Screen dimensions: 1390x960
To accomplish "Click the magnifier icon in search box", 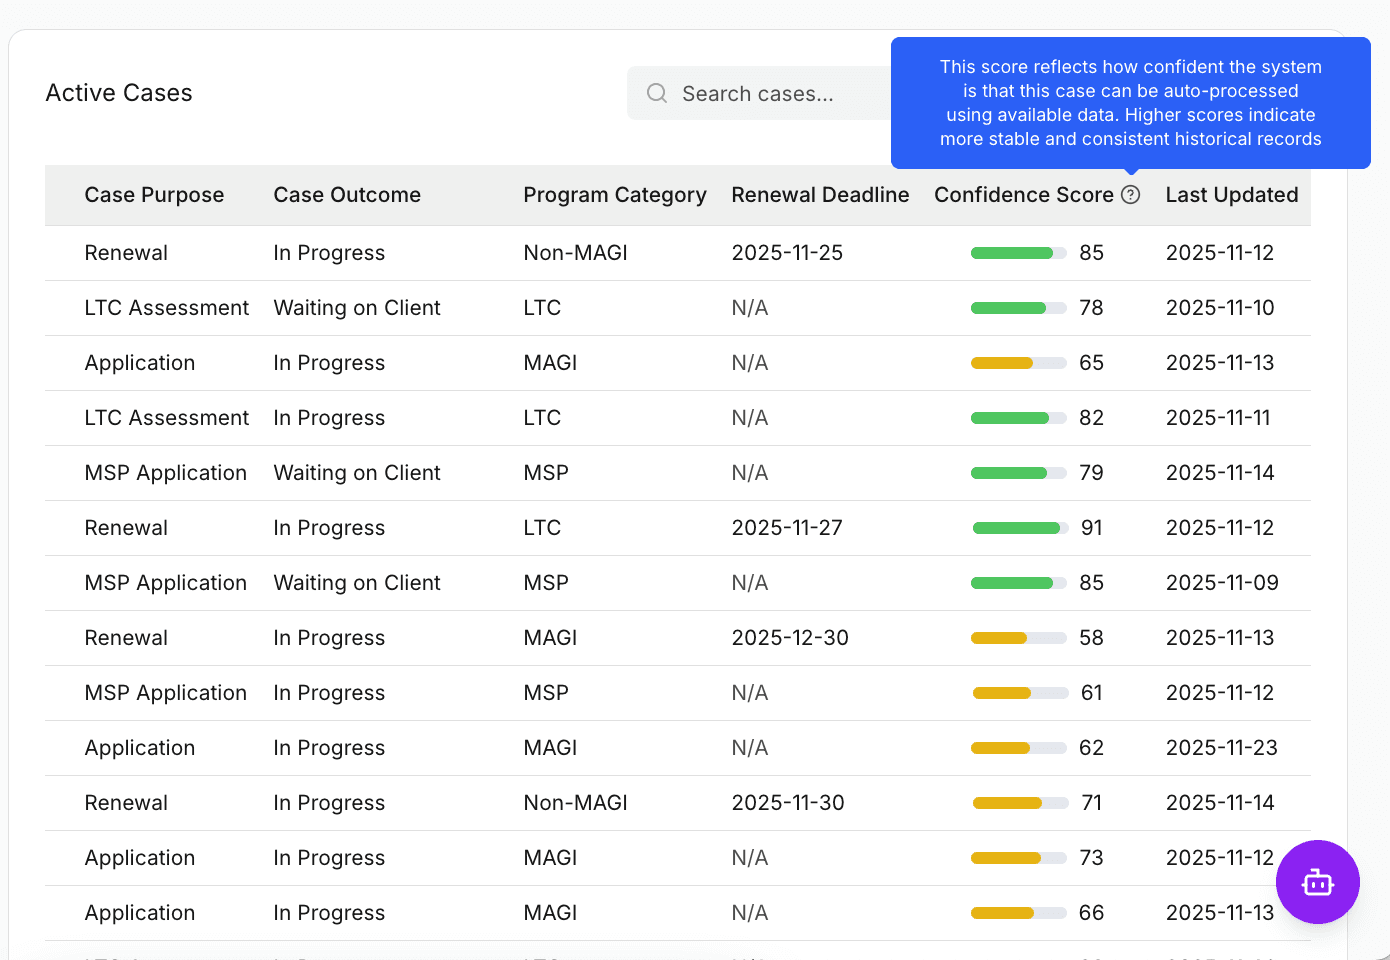I will click(657, 93).
